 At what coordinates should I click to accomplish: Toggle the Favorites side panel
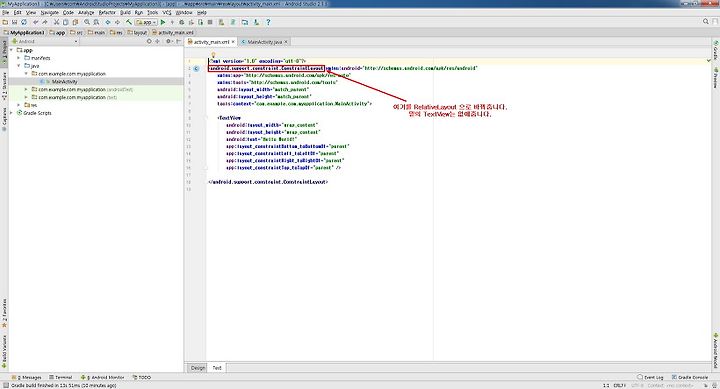4,313
